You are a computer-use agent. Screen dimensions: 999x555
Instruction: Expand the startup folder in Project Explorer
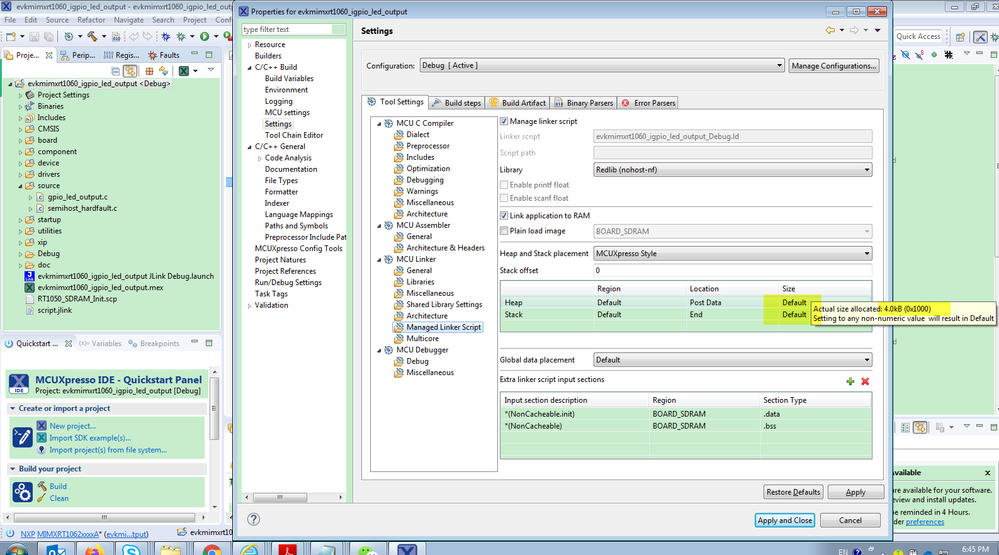click(20, 220)
